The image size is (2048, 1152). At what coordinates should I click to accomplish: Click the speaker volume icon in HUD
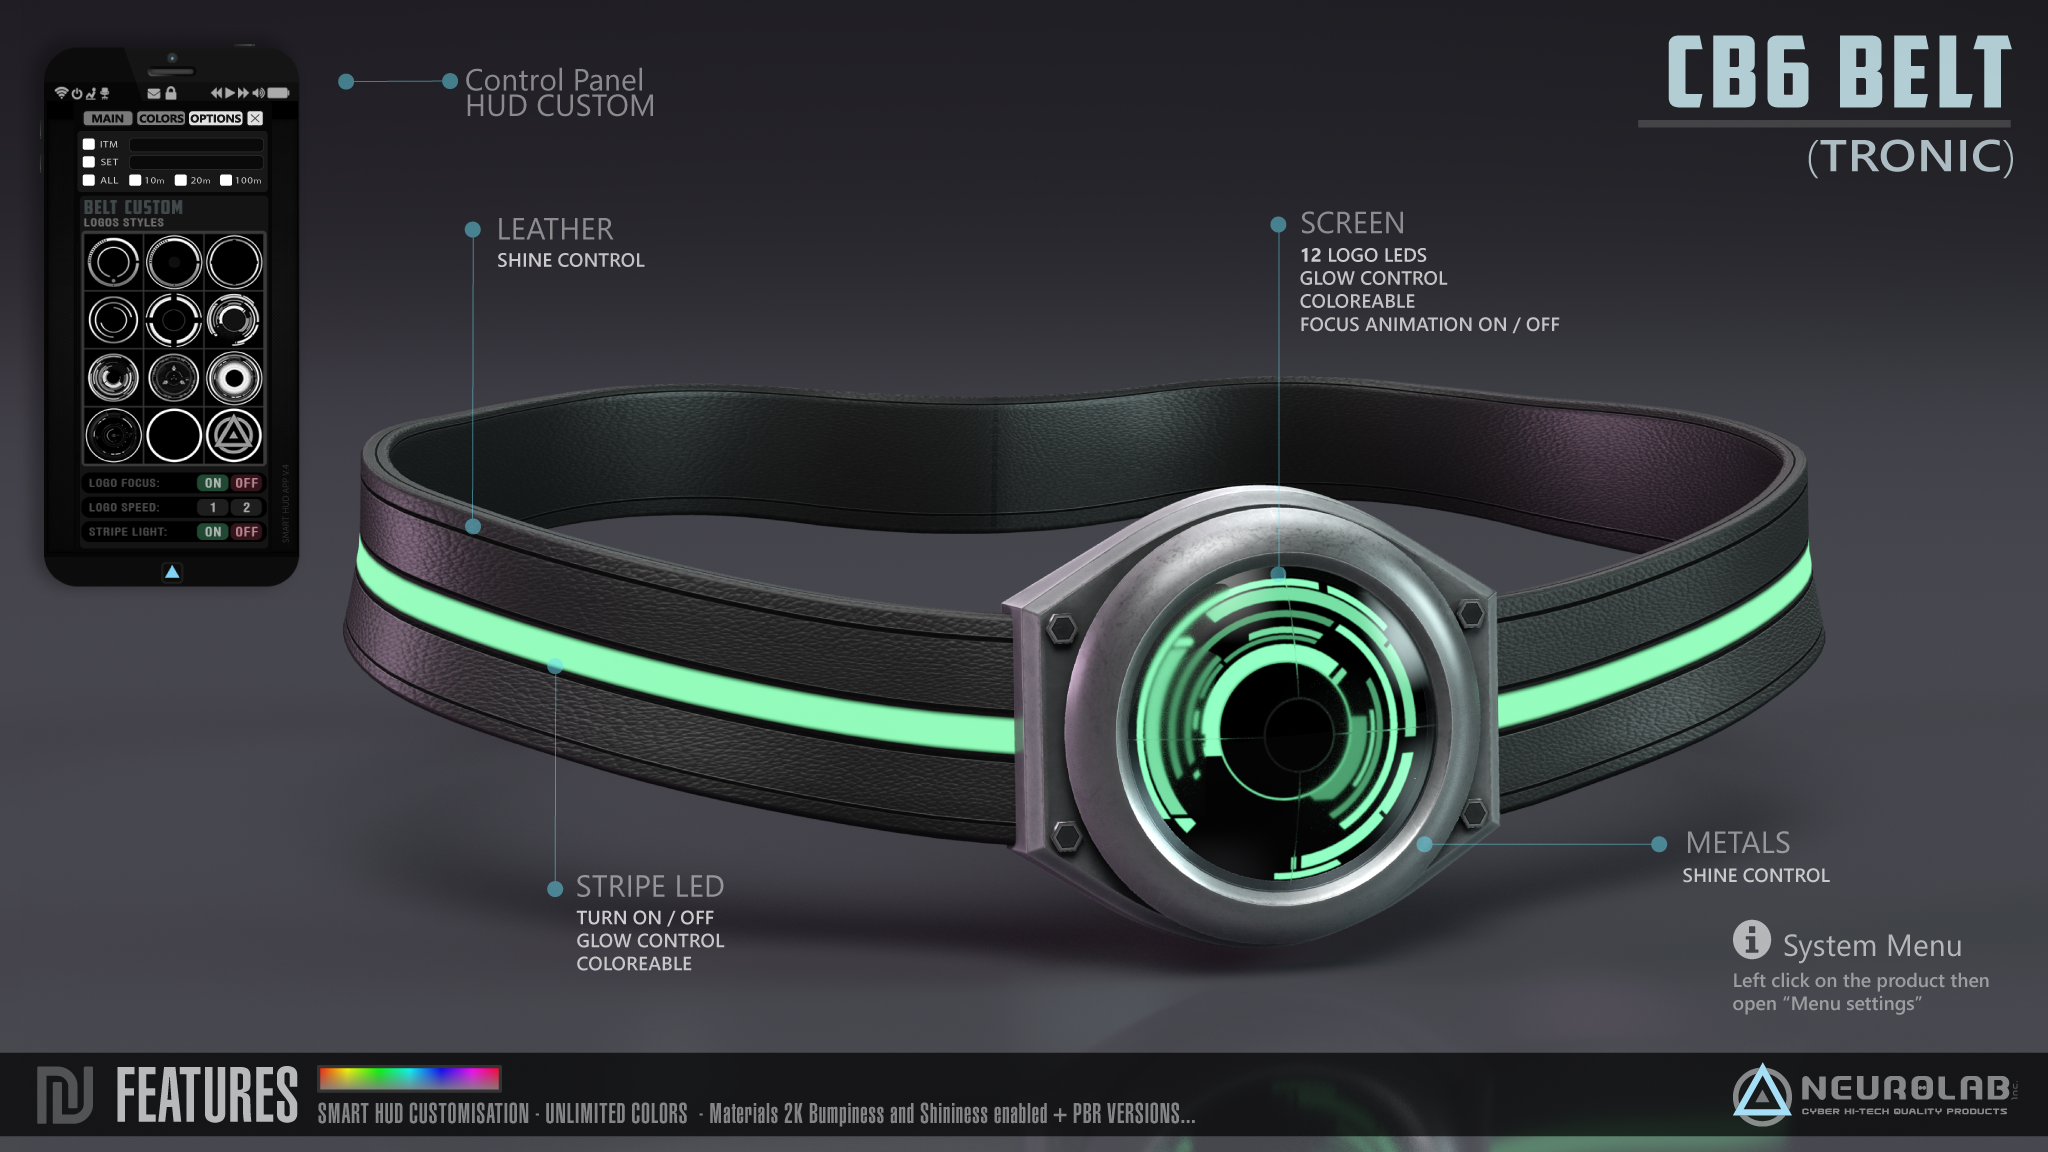coord(258,93)
